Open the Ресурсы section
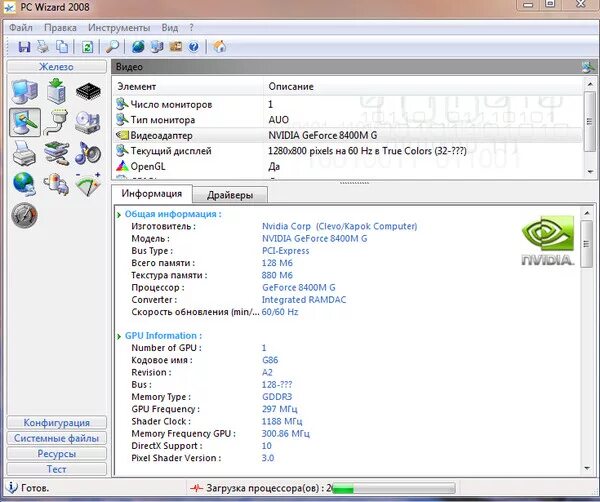 point(57,453)
